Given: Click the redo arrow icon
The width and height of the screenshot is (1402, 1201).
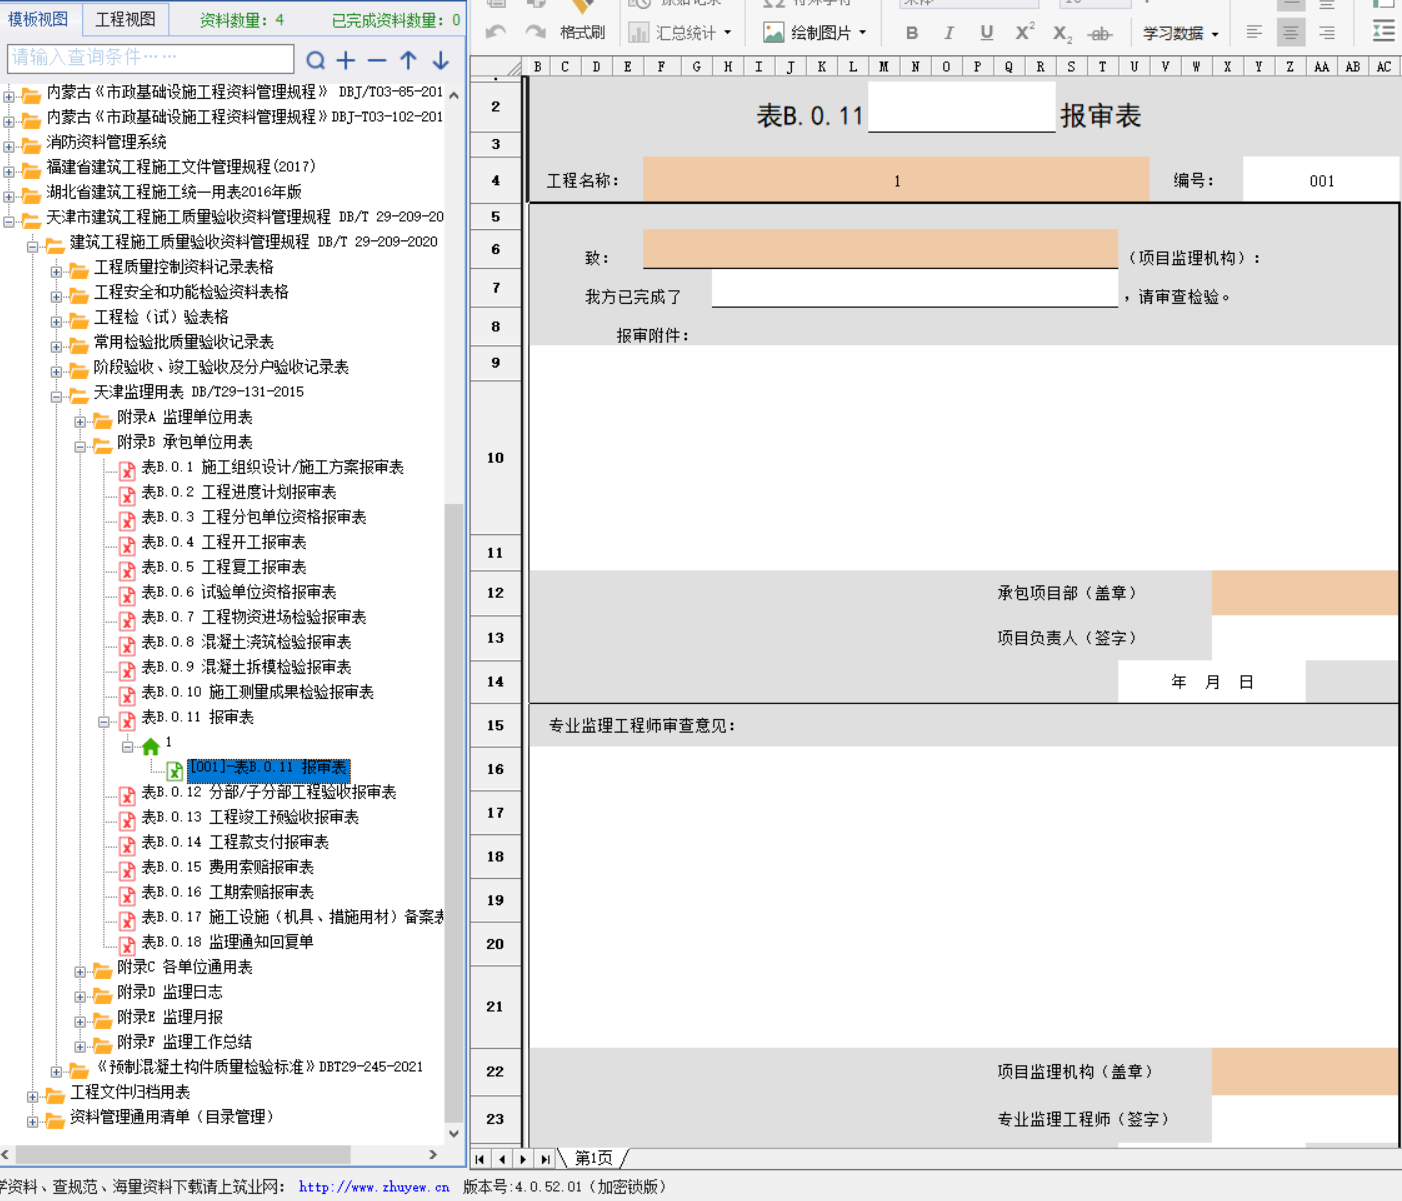Looking at the screenshot, I should click(535, 32).
